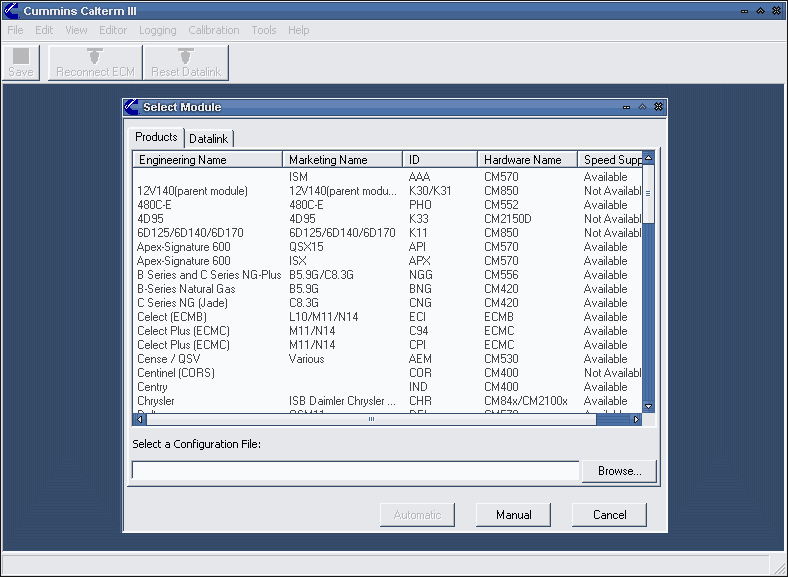The image size is (788, 577).
Task: Click list vertical scrollbar down arrow
Action: click(648, 406)
